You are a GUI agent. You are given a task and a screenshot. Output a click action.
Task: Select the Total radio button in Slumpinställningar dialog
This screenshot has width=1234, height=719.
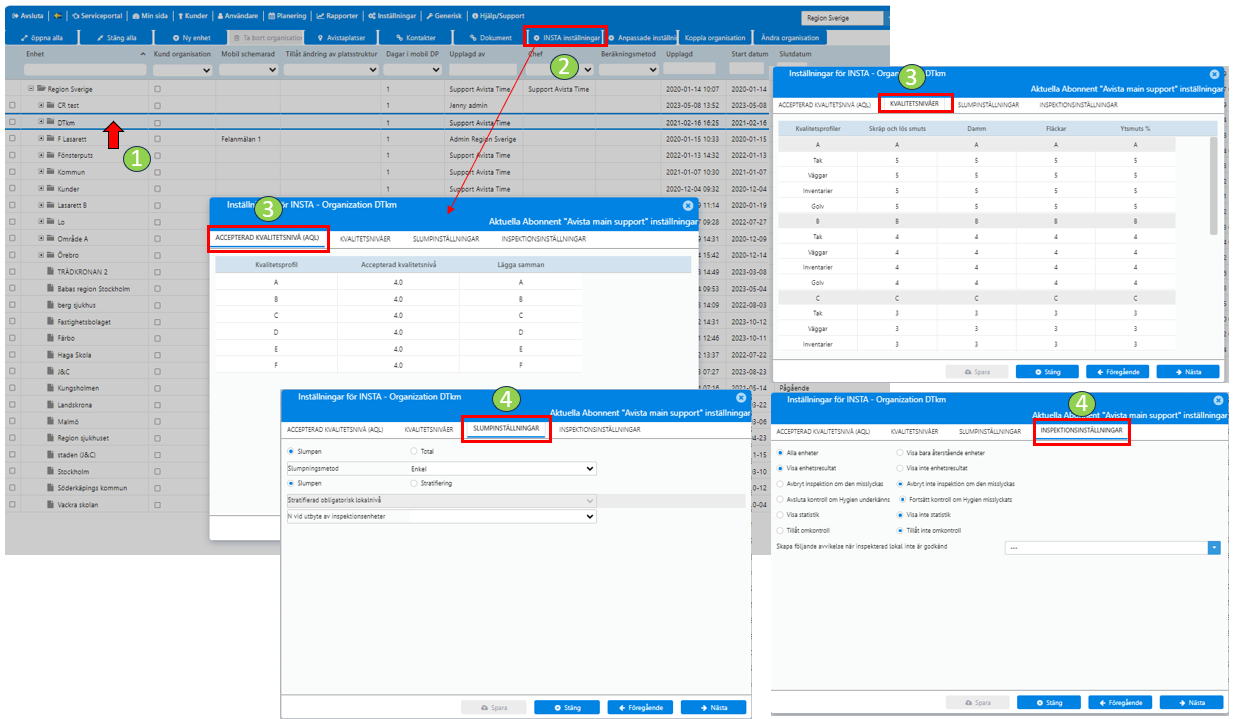pos(413,452)
